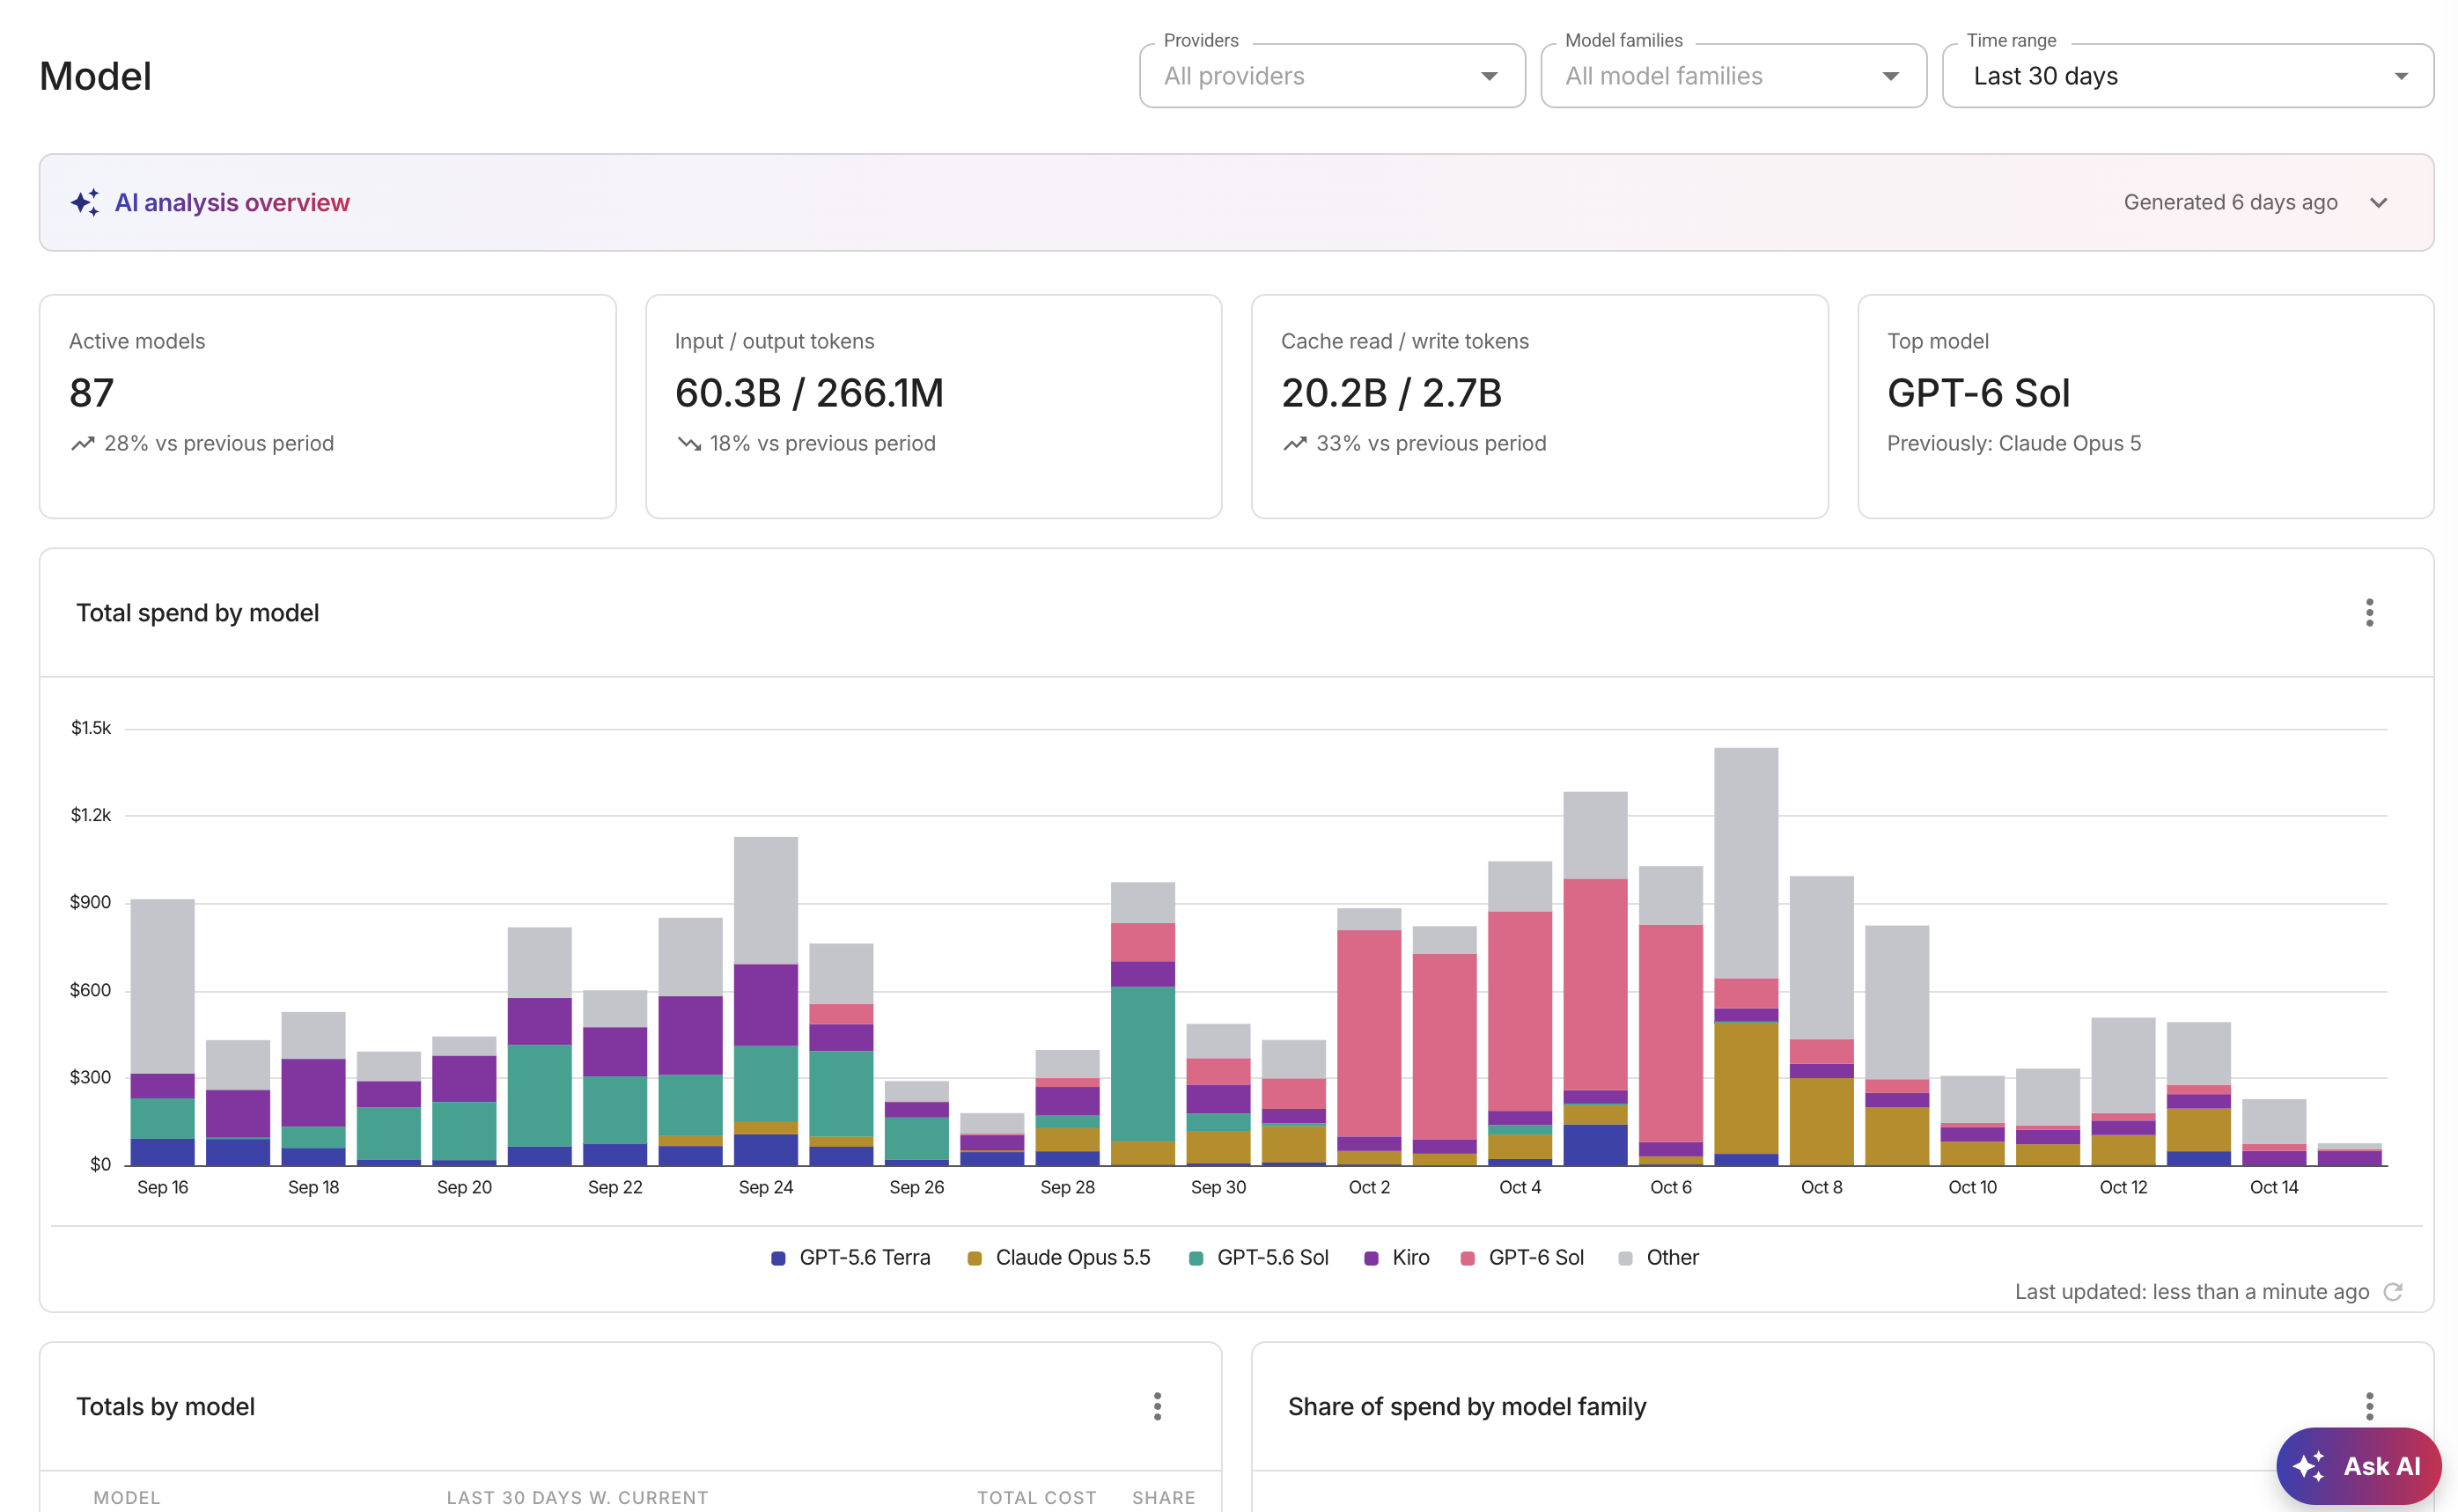This screenshot has width=2458, height=1512.
Task: Open Share of spend by model family options
Action: coord(2369,1406)
